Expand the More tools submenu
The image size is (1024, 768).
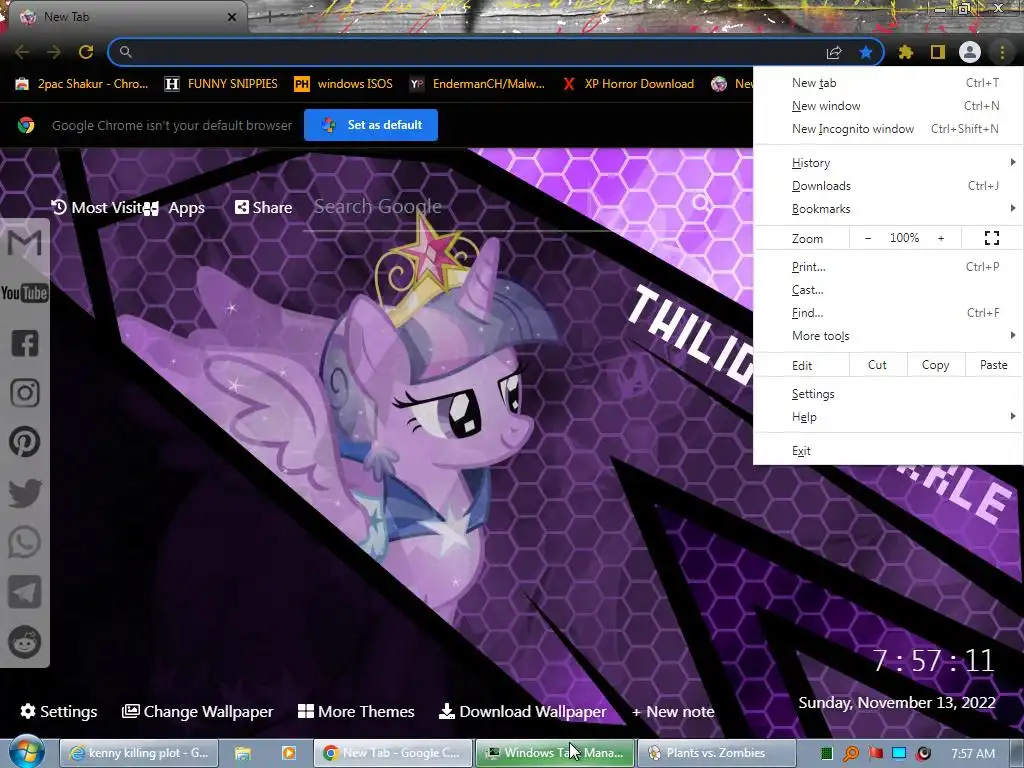888,336
